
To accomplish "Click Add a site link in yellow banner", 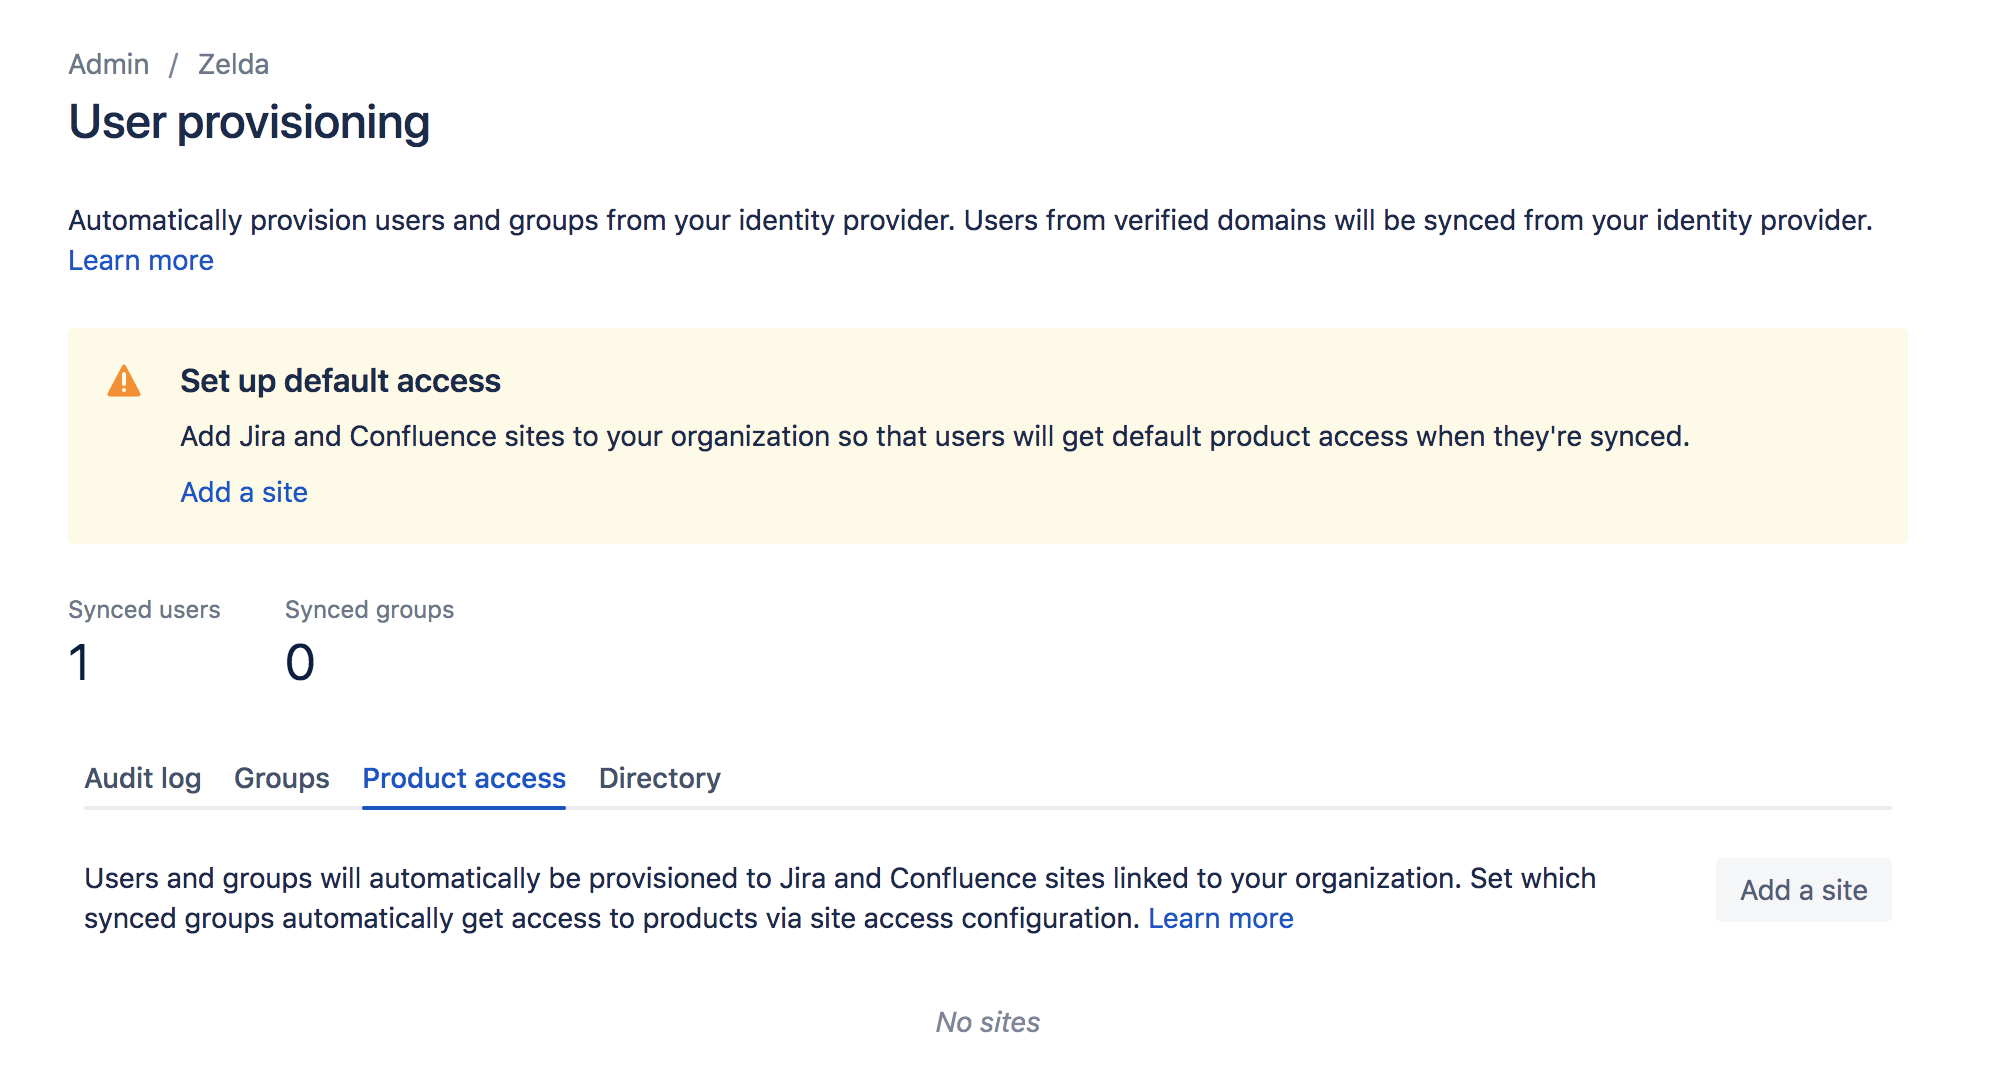I will [244, 492].
